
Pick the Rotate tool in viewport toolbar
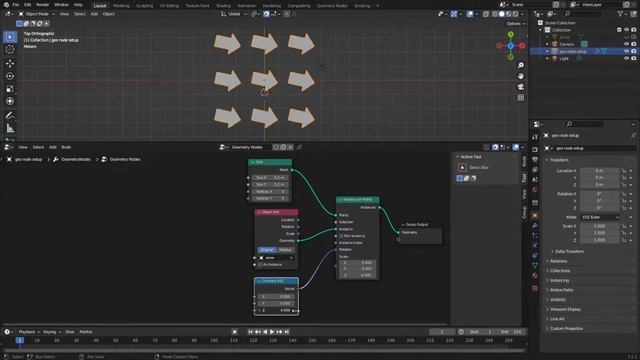click(x=10, y=76)
